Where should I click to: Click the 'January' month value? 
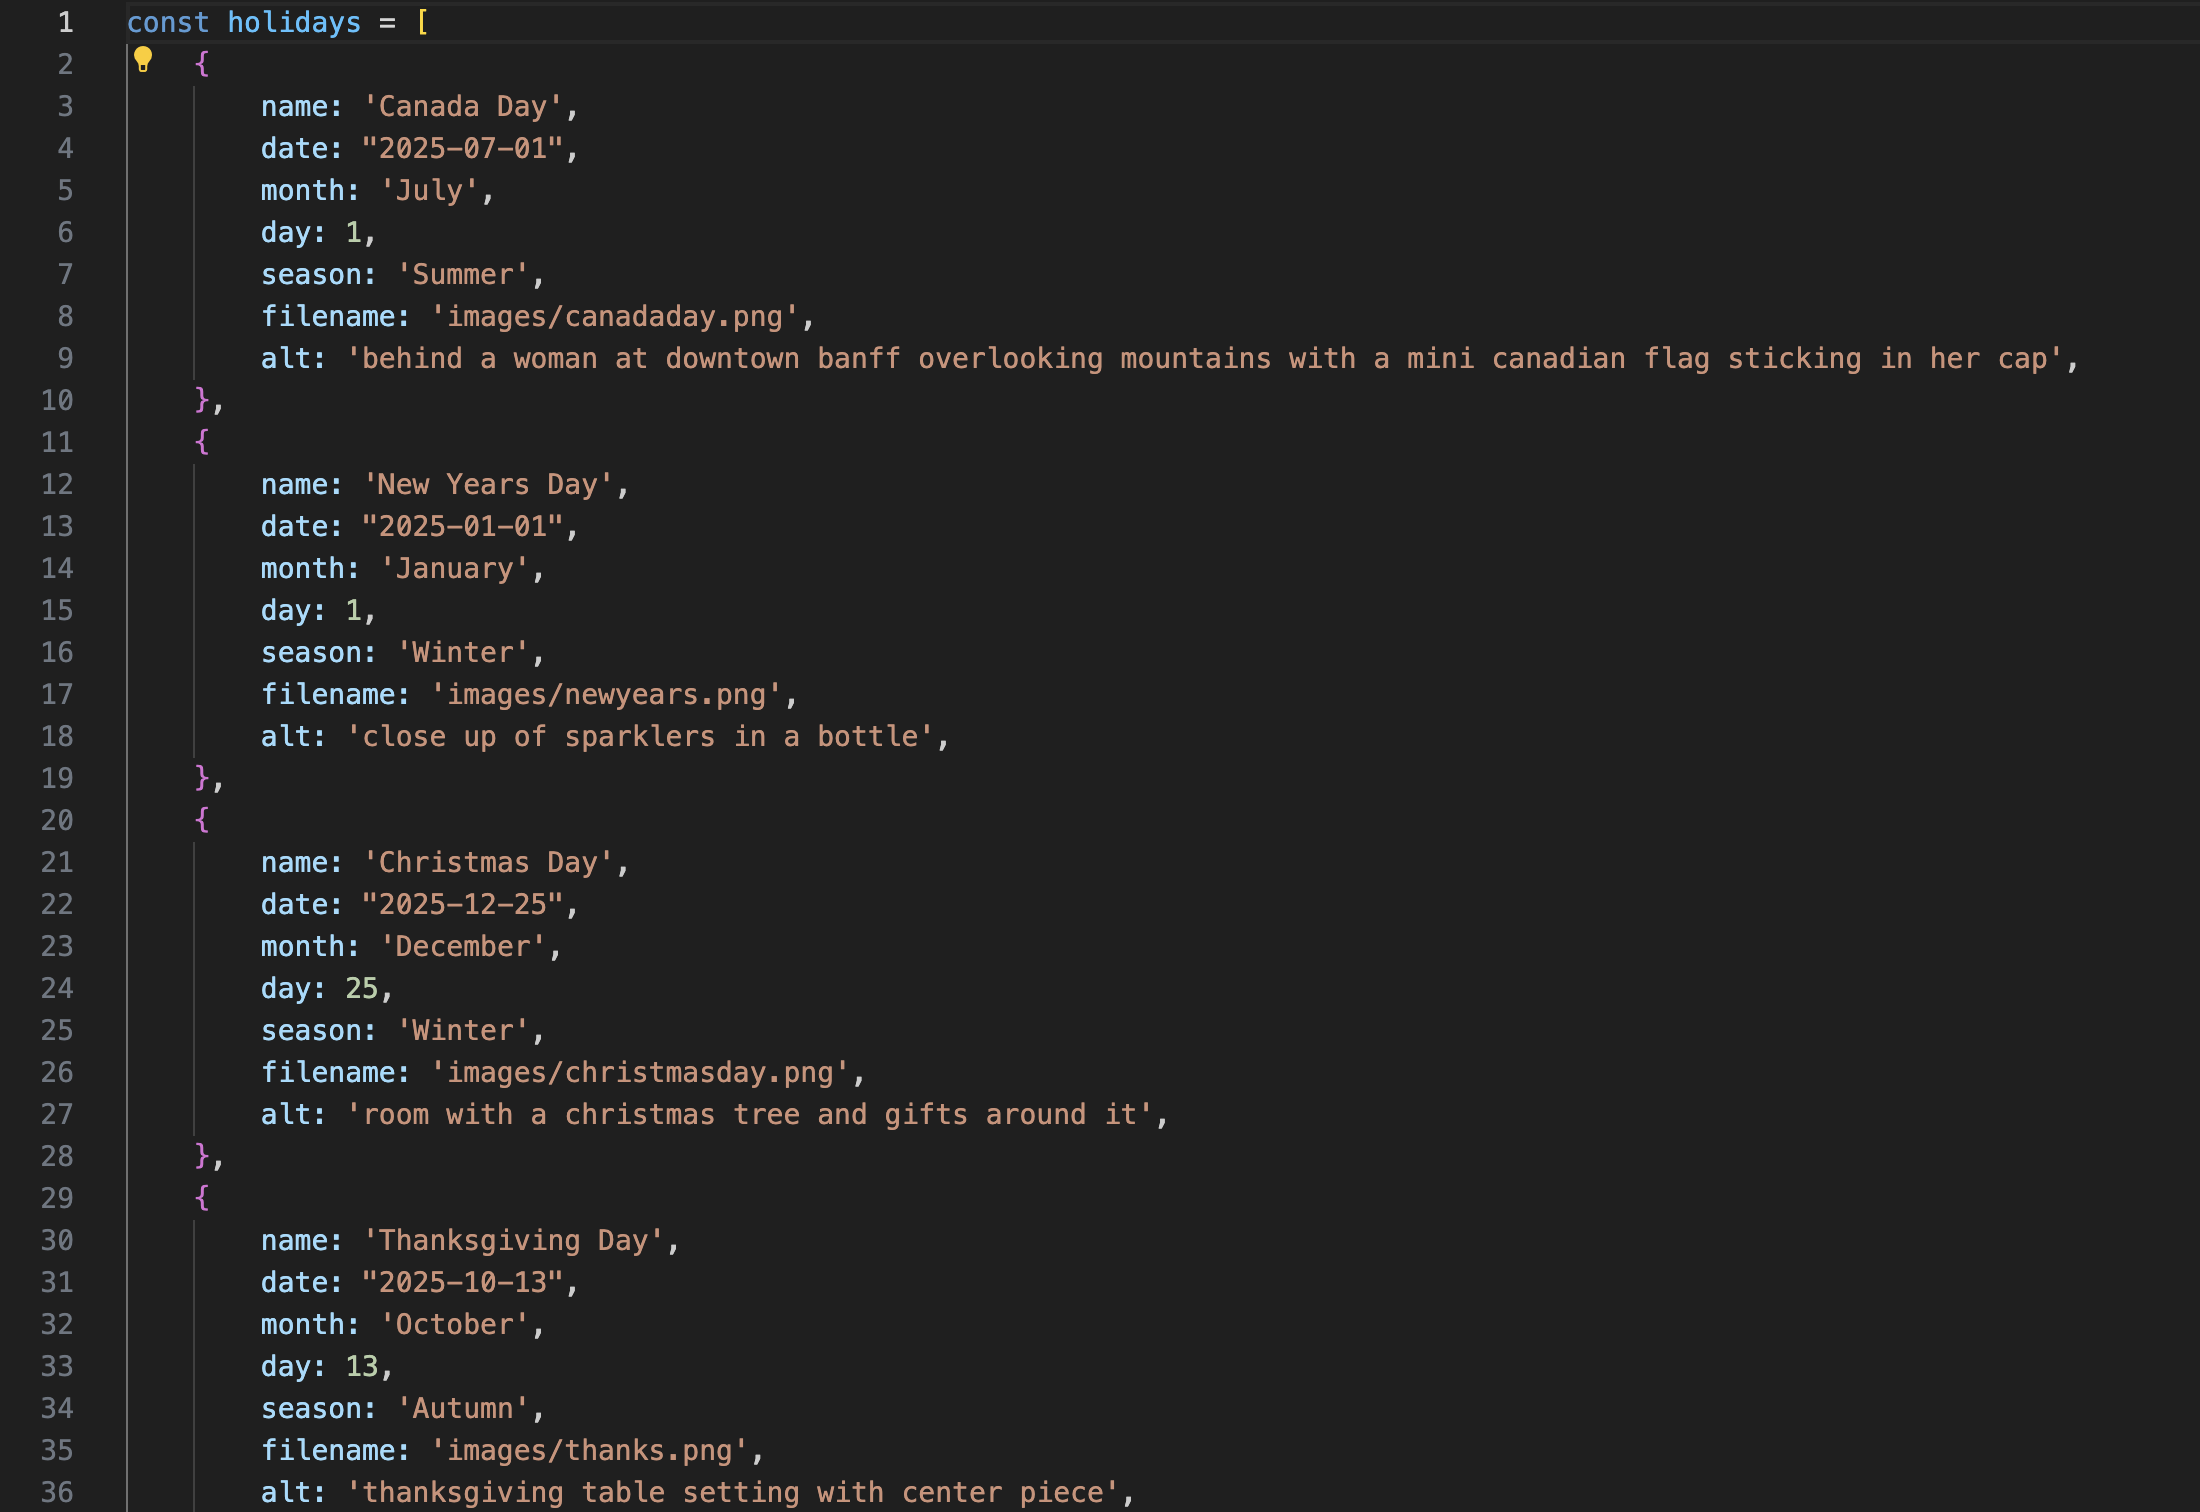click(x=455, y=568)
